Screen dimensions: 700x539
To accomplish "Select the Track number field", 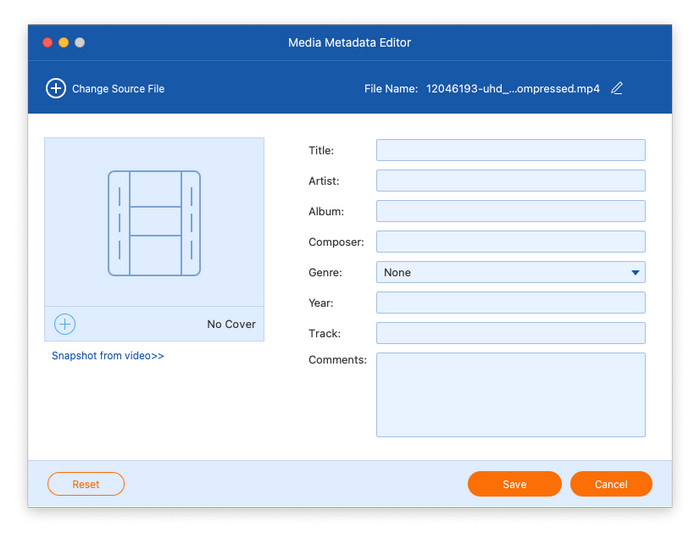I will (510, 333).
